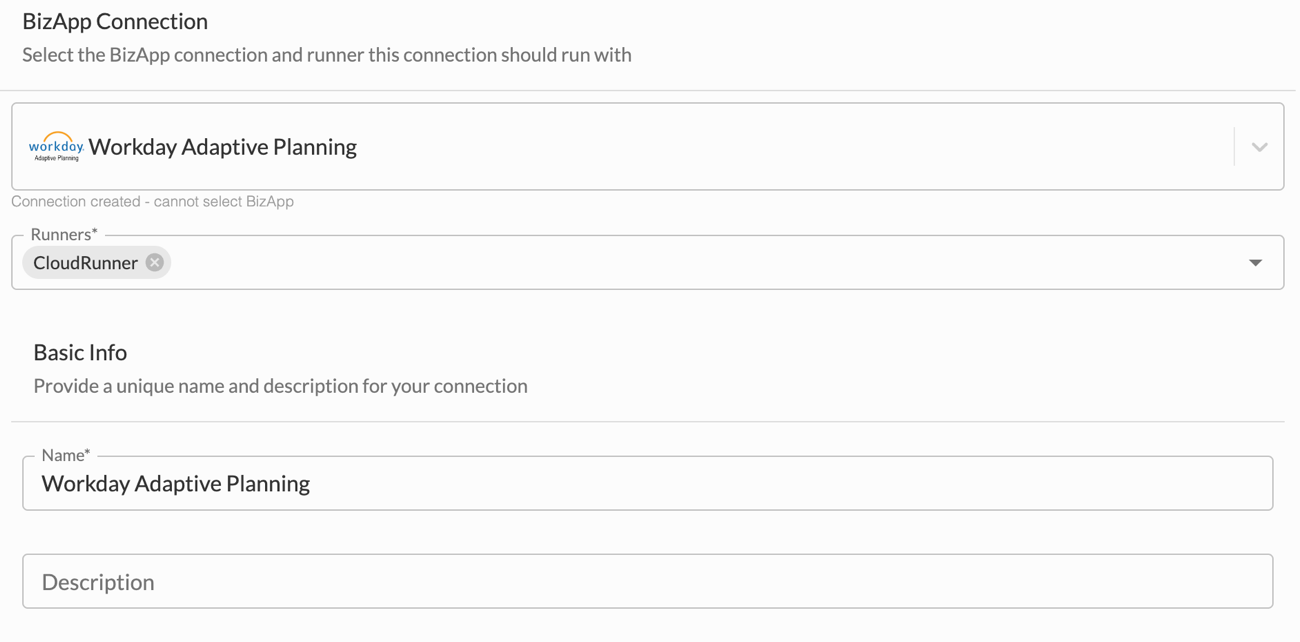Image resolution: width=1300 pixels, height=642 pixels.
Task: Click the Basic Info section heading
Action: point(80,352)
